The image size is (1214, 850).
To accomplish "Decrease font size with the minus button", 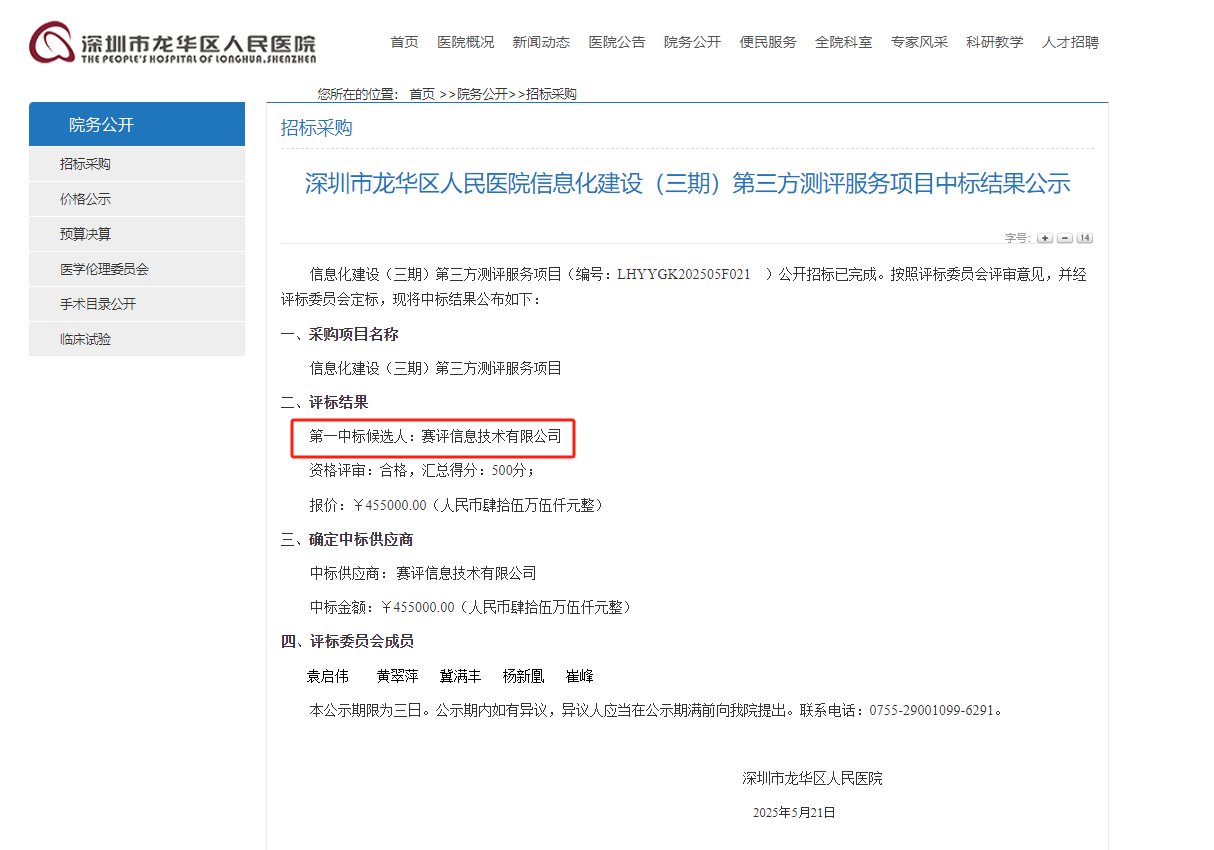I will 1065,238.
